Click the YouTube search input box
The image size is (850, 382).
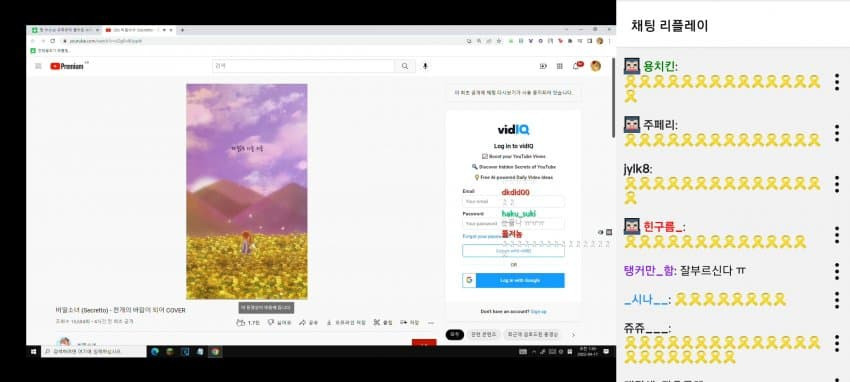pos(304,66)
